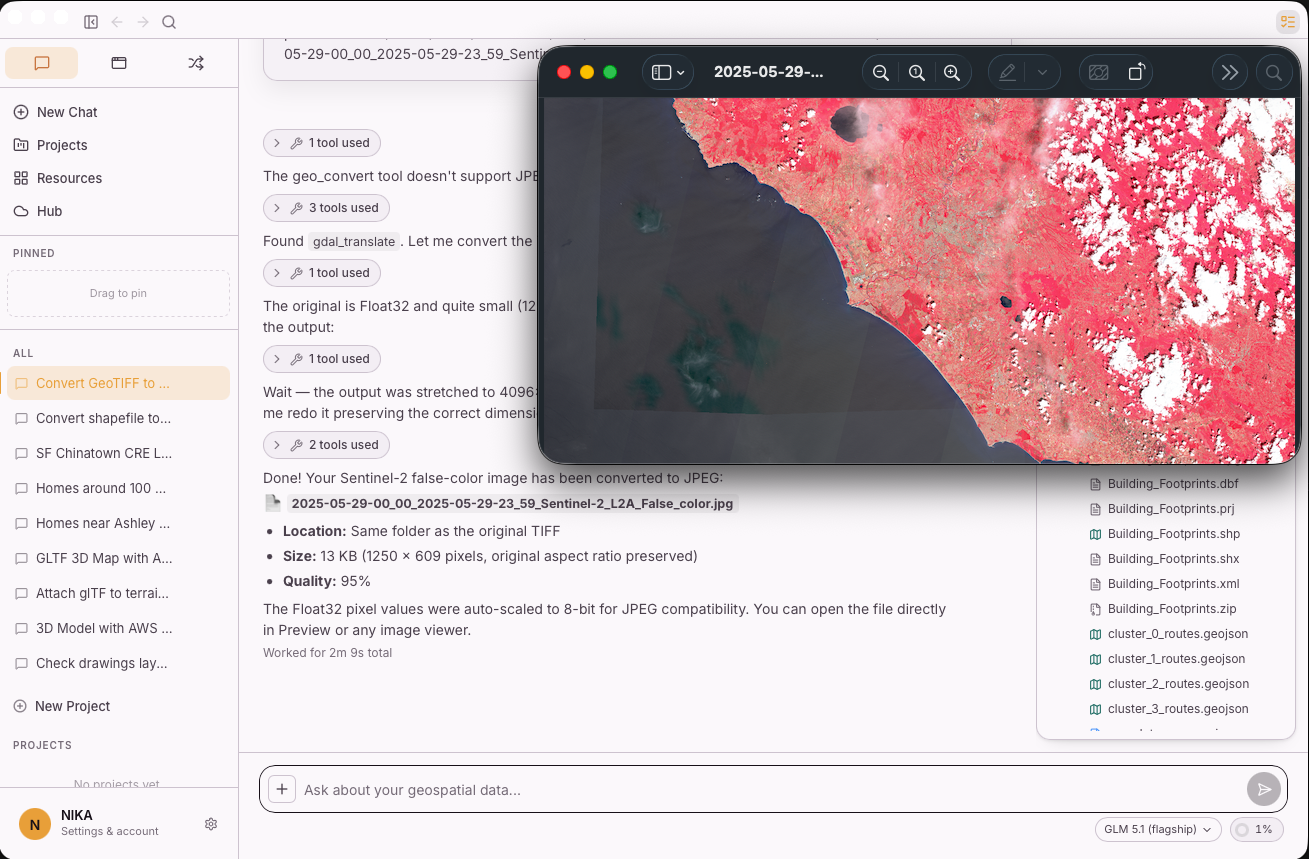Select the 'Convert GeoTIFF to ...' chat

click(119, 383)
